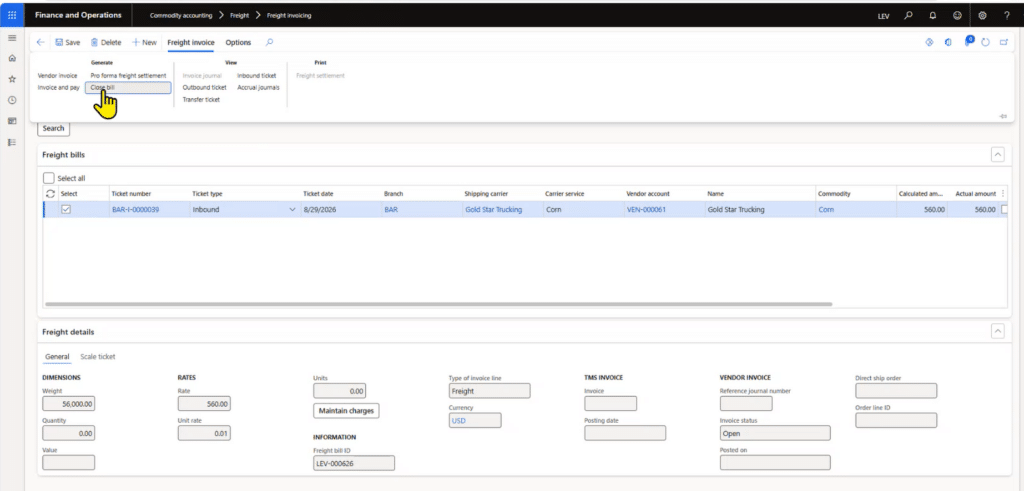Viewport: 1024px width, 491px height.
Task: Click the back arrow icon
Action: coord(40,42)
